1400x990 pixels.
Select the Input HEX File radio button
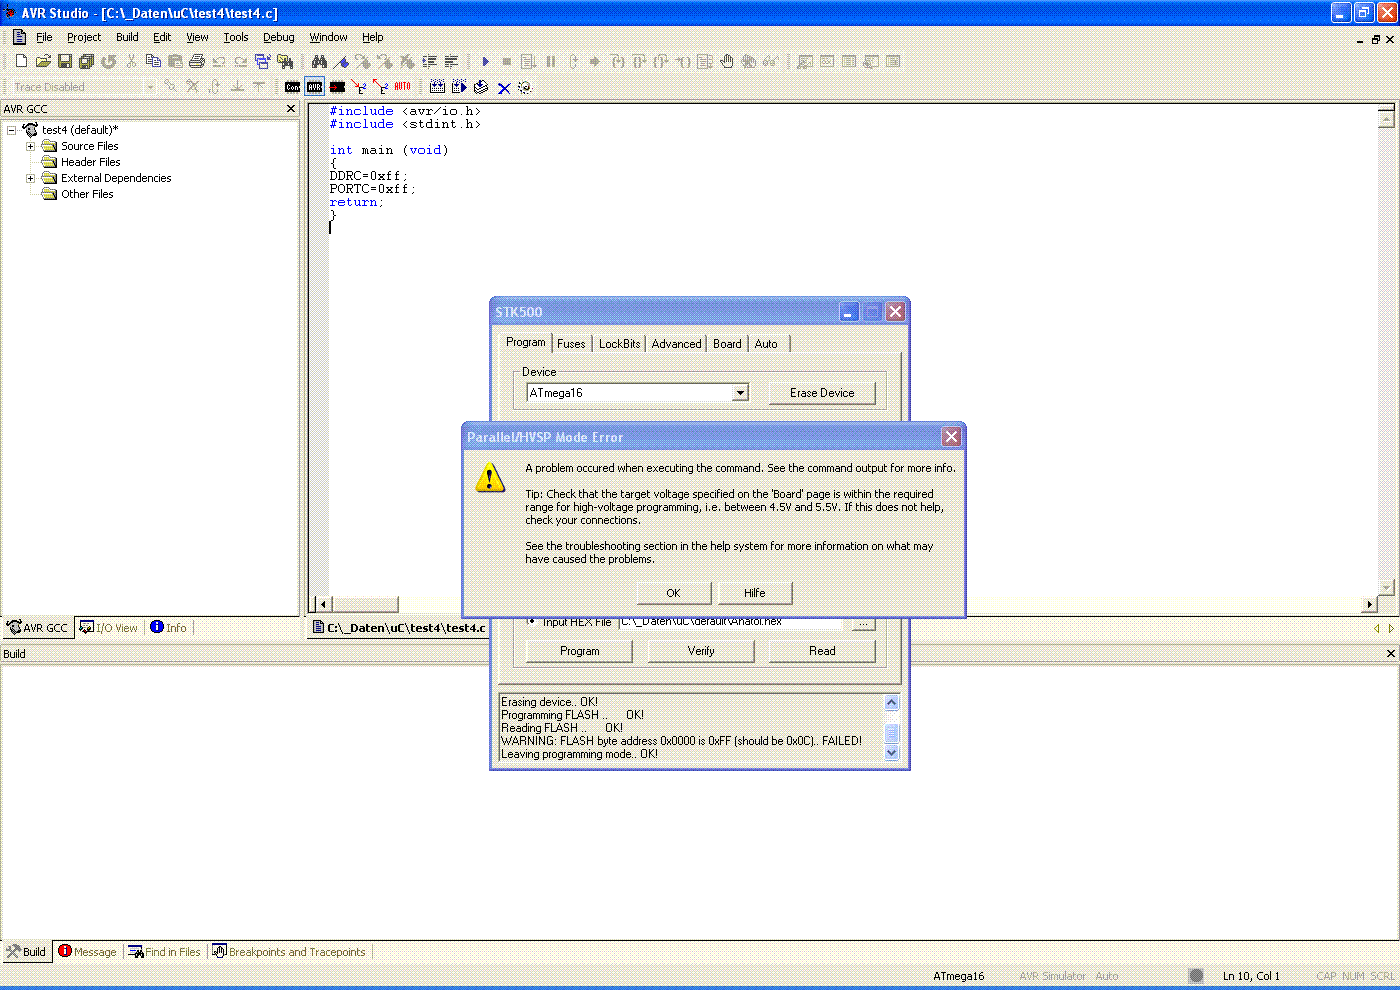[x=532, y=621]
